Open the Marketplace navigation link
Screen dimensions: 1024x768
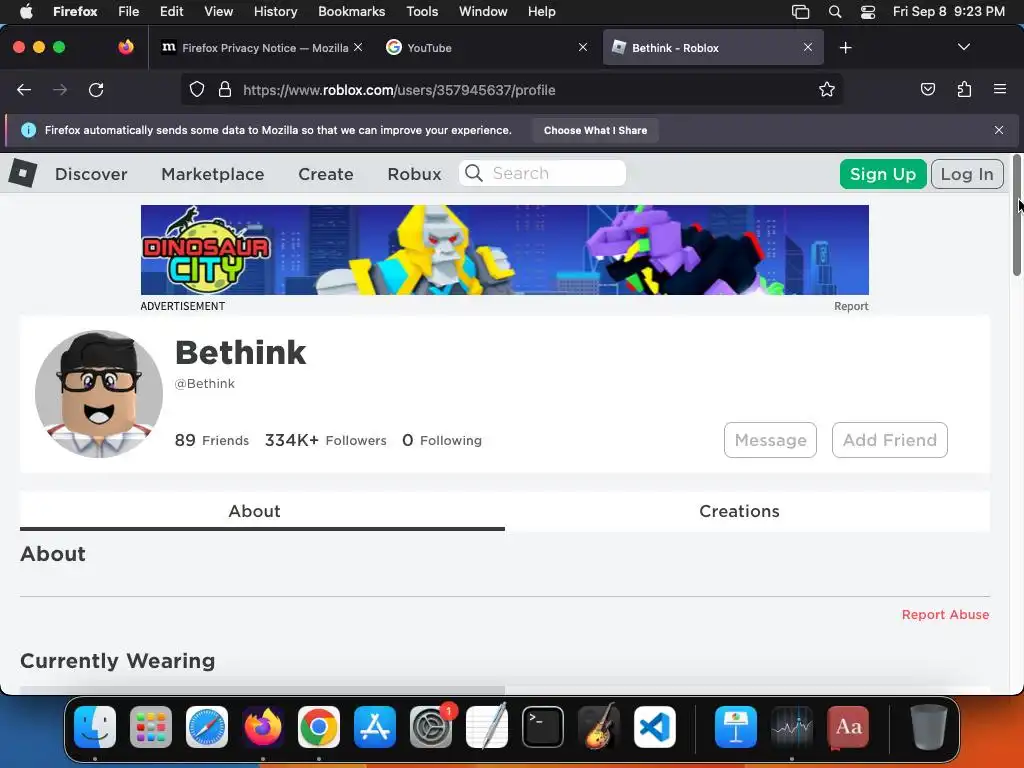tap(213, 174)
